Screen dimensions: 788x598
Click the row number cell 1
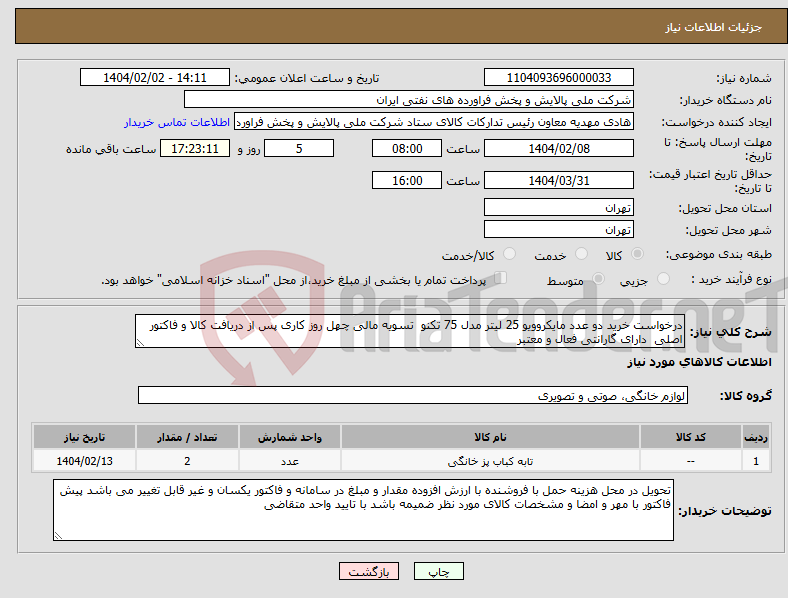click(755, 461)
